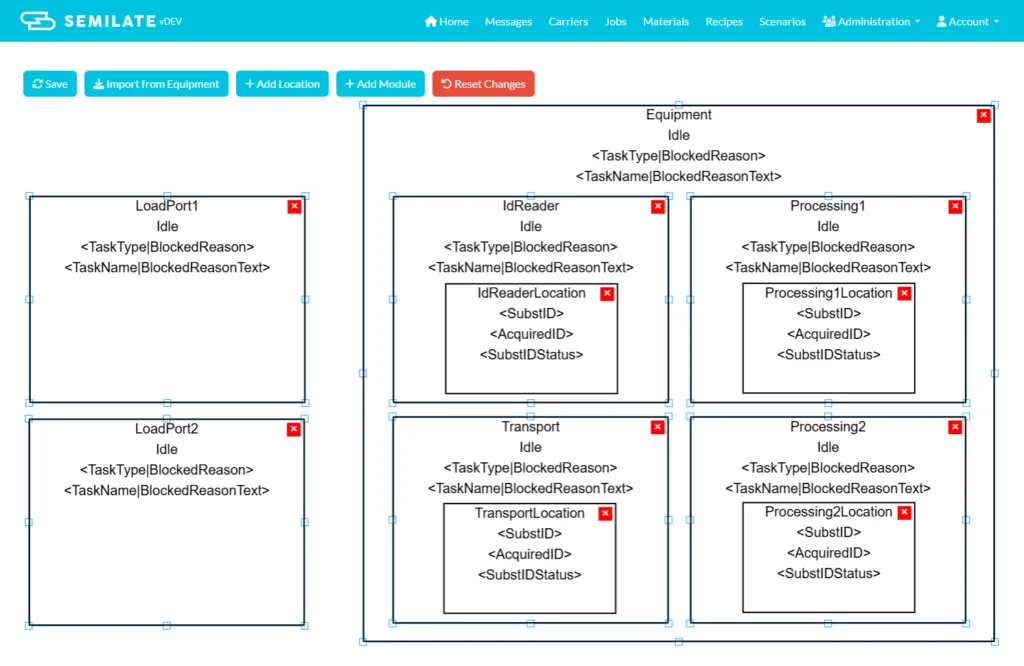Click the TransportLocation label

529,513
